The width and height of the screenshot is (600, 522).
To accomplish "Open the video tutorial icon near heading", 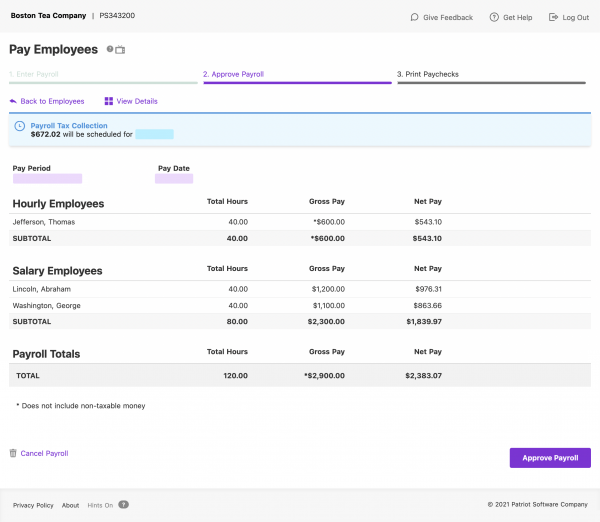I will 121,49.
